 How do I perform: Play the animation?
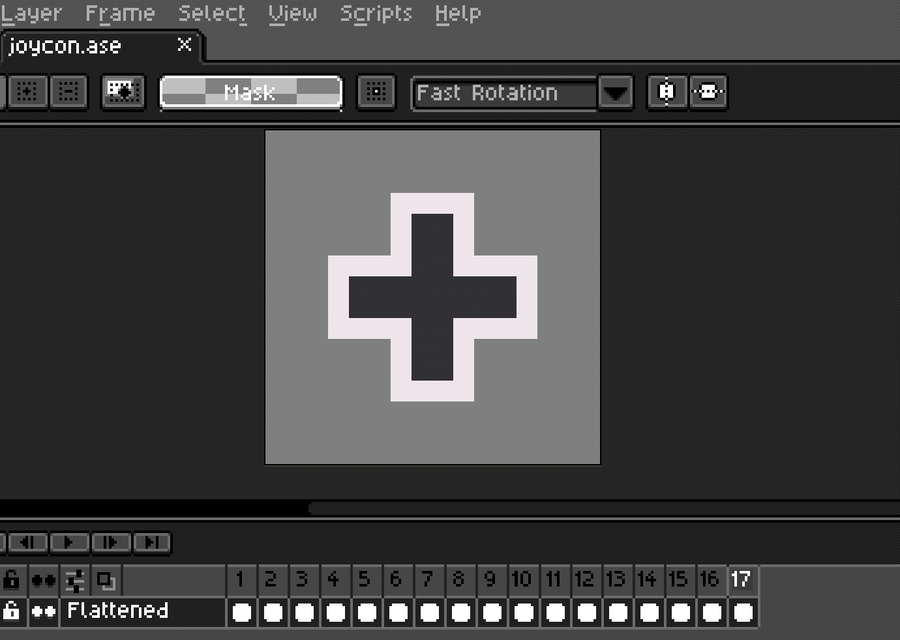pyautogui.click(x=69, y=542)
